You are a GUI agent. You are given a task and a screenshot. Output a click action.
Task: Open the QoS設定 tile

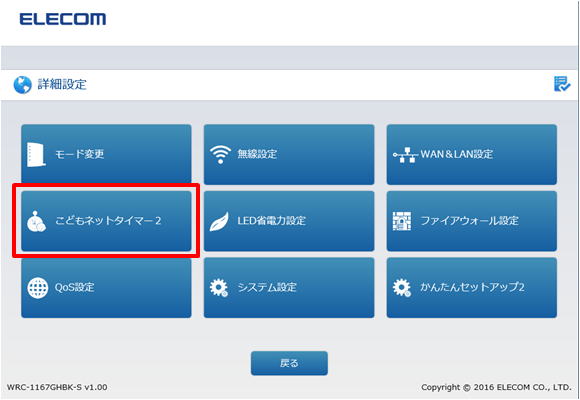pyautogui.click(x=106, y=288)
